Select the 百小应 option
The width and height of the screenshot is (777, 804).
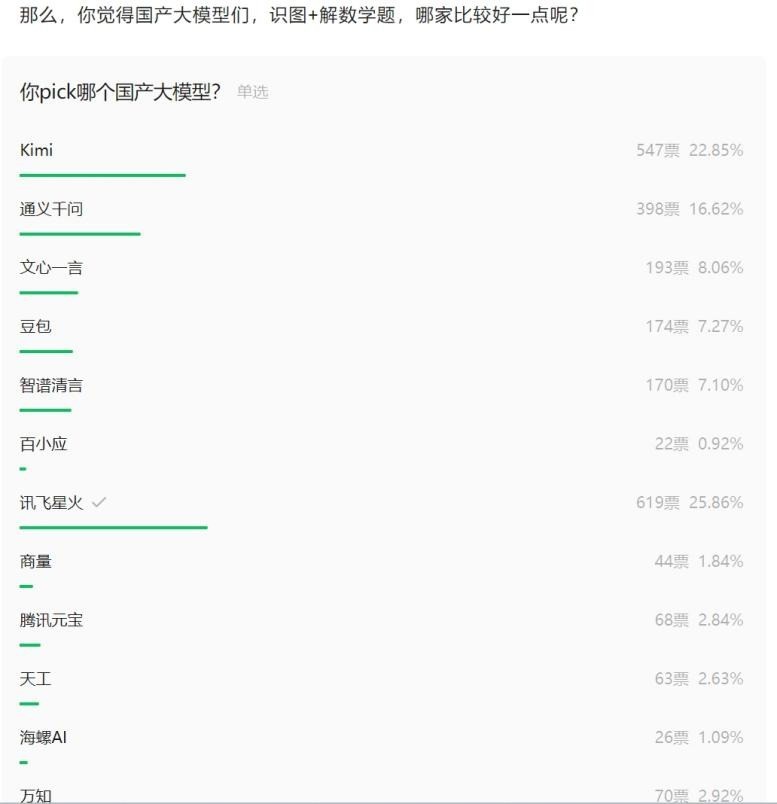43,443
